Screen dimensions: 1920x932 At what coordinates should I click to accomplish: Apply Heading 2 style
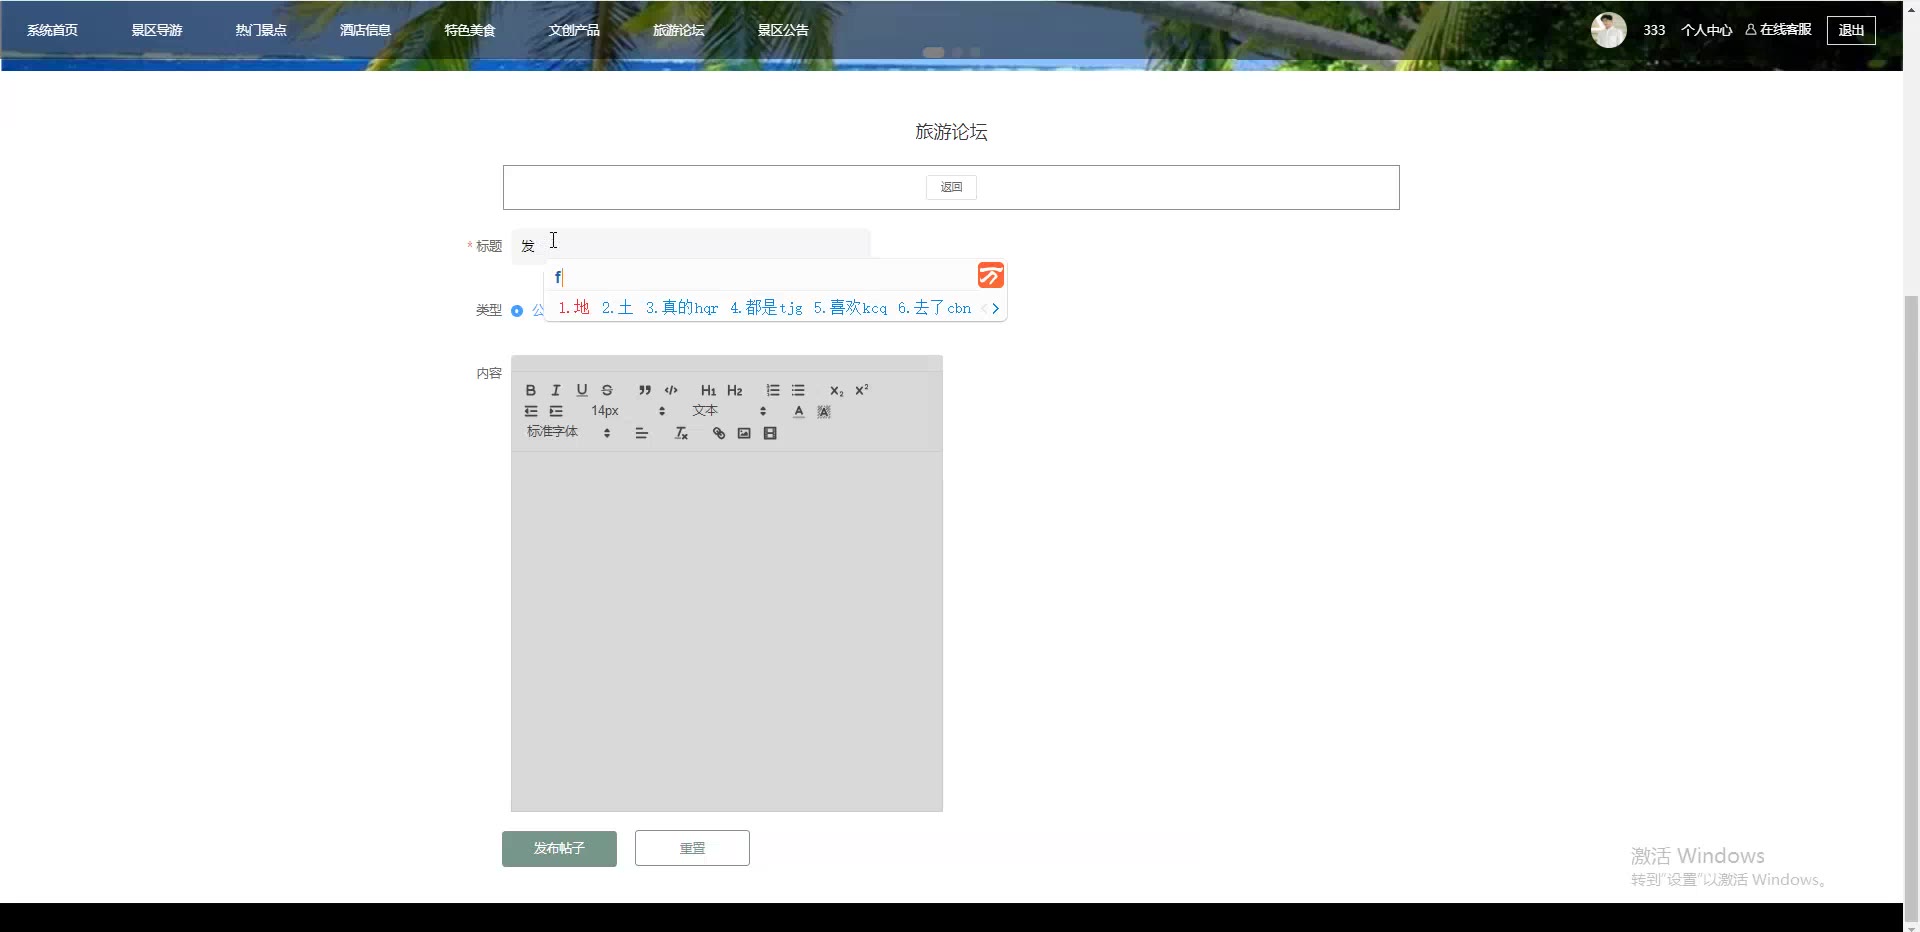(x=735, y=390)
